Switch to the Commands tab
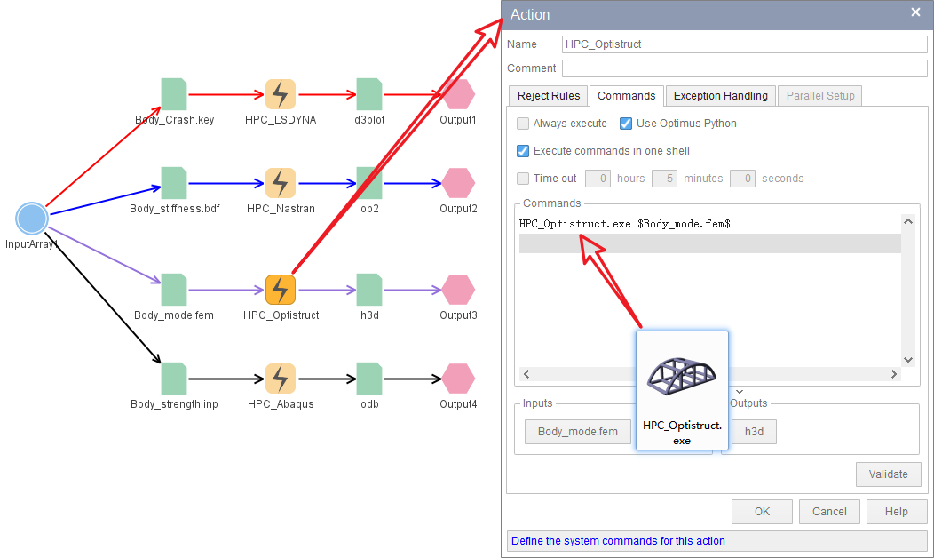 point(626,96)
